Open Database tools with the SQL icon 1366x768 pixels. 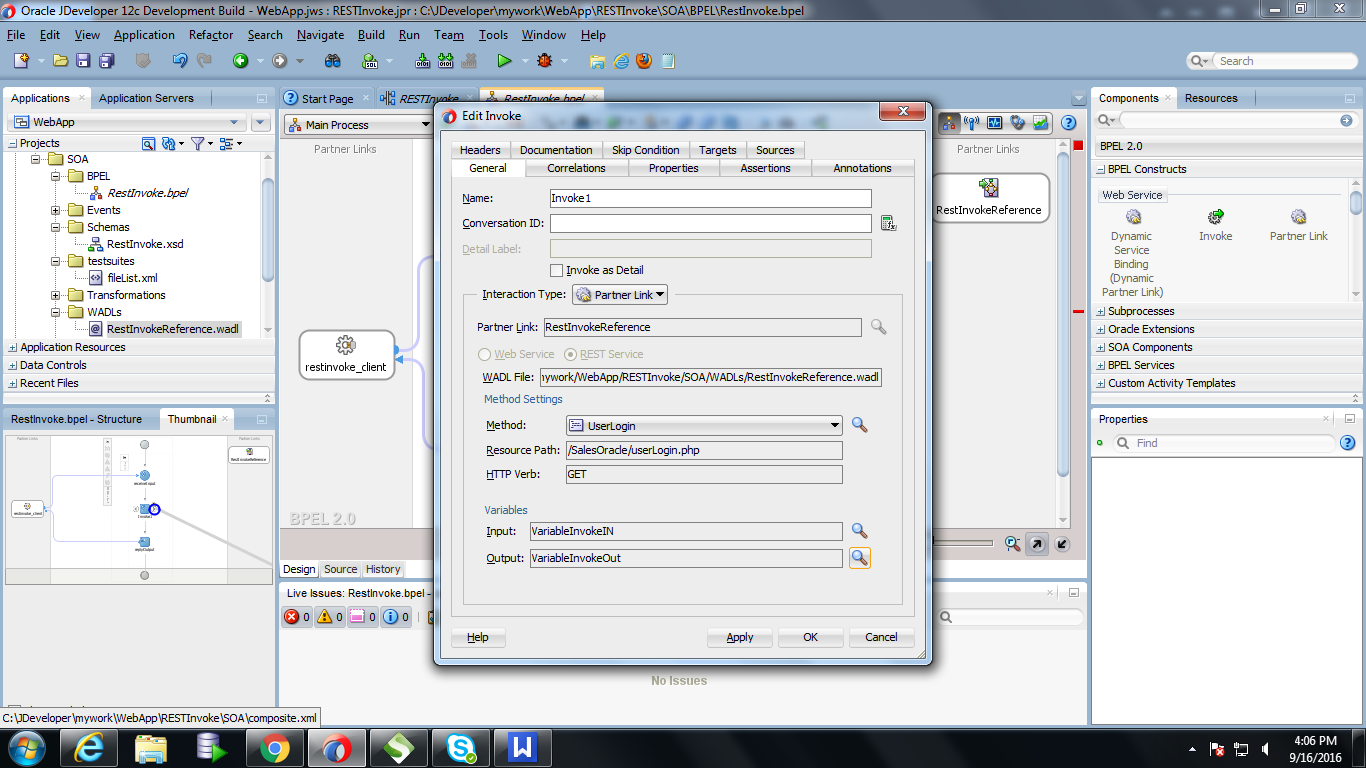tap(370, 60)
